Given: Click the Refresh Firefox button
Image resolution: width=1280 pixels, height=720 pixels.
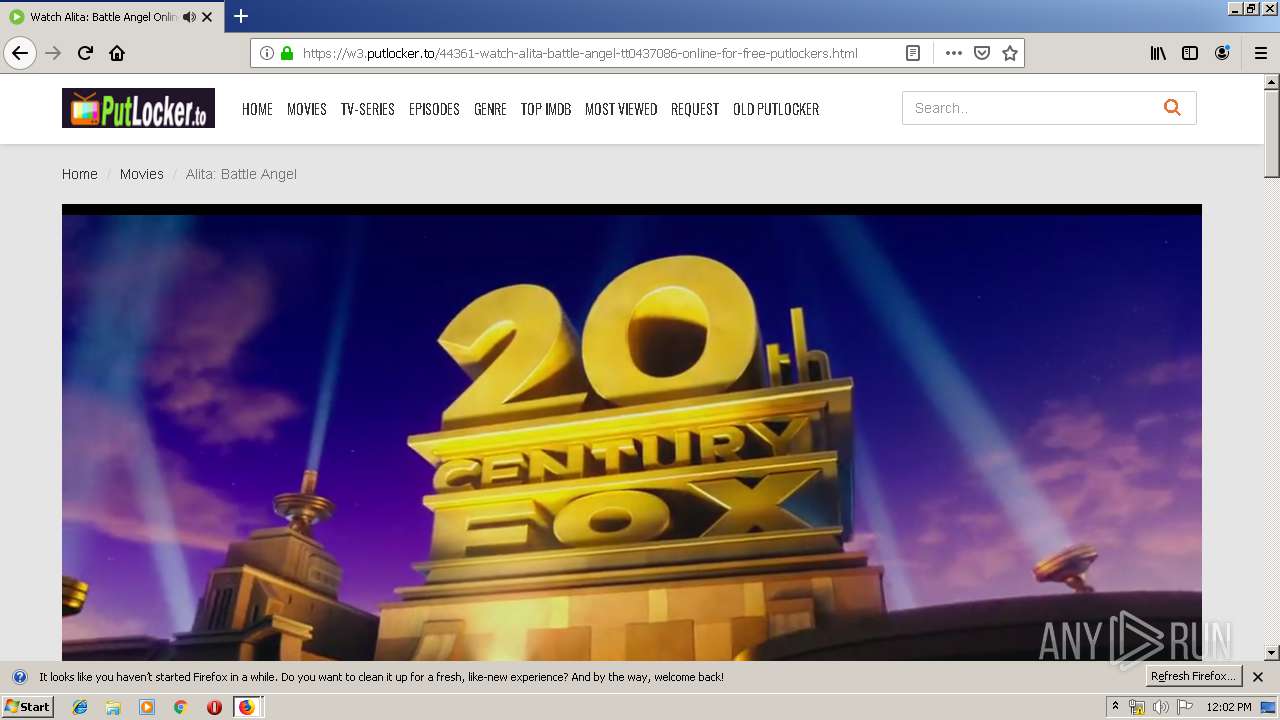Looking at the screenshot, I should [x=1194, y=677].
